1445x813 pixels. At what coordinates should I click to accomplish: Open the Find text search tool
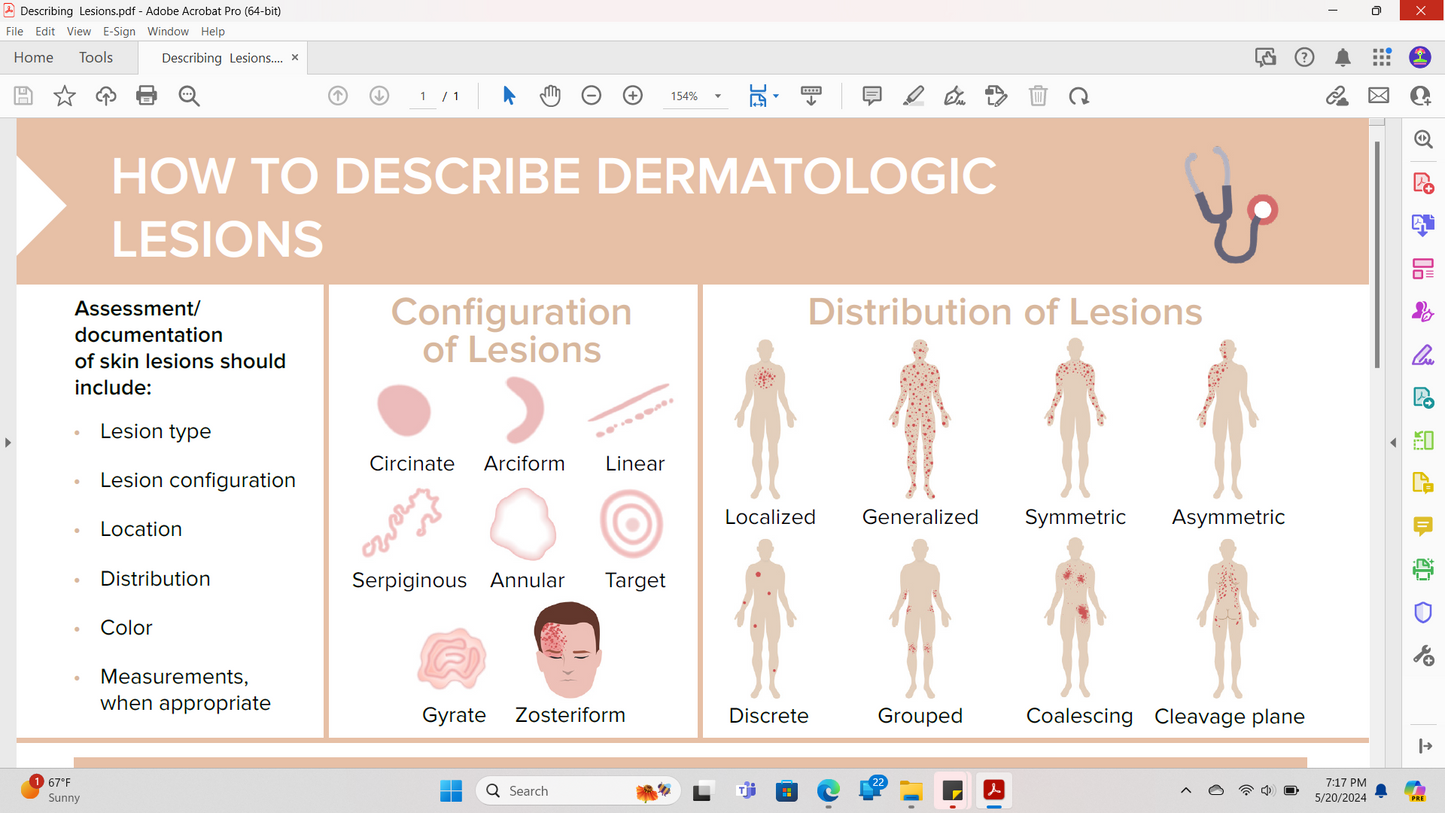[x=189, y=96]
